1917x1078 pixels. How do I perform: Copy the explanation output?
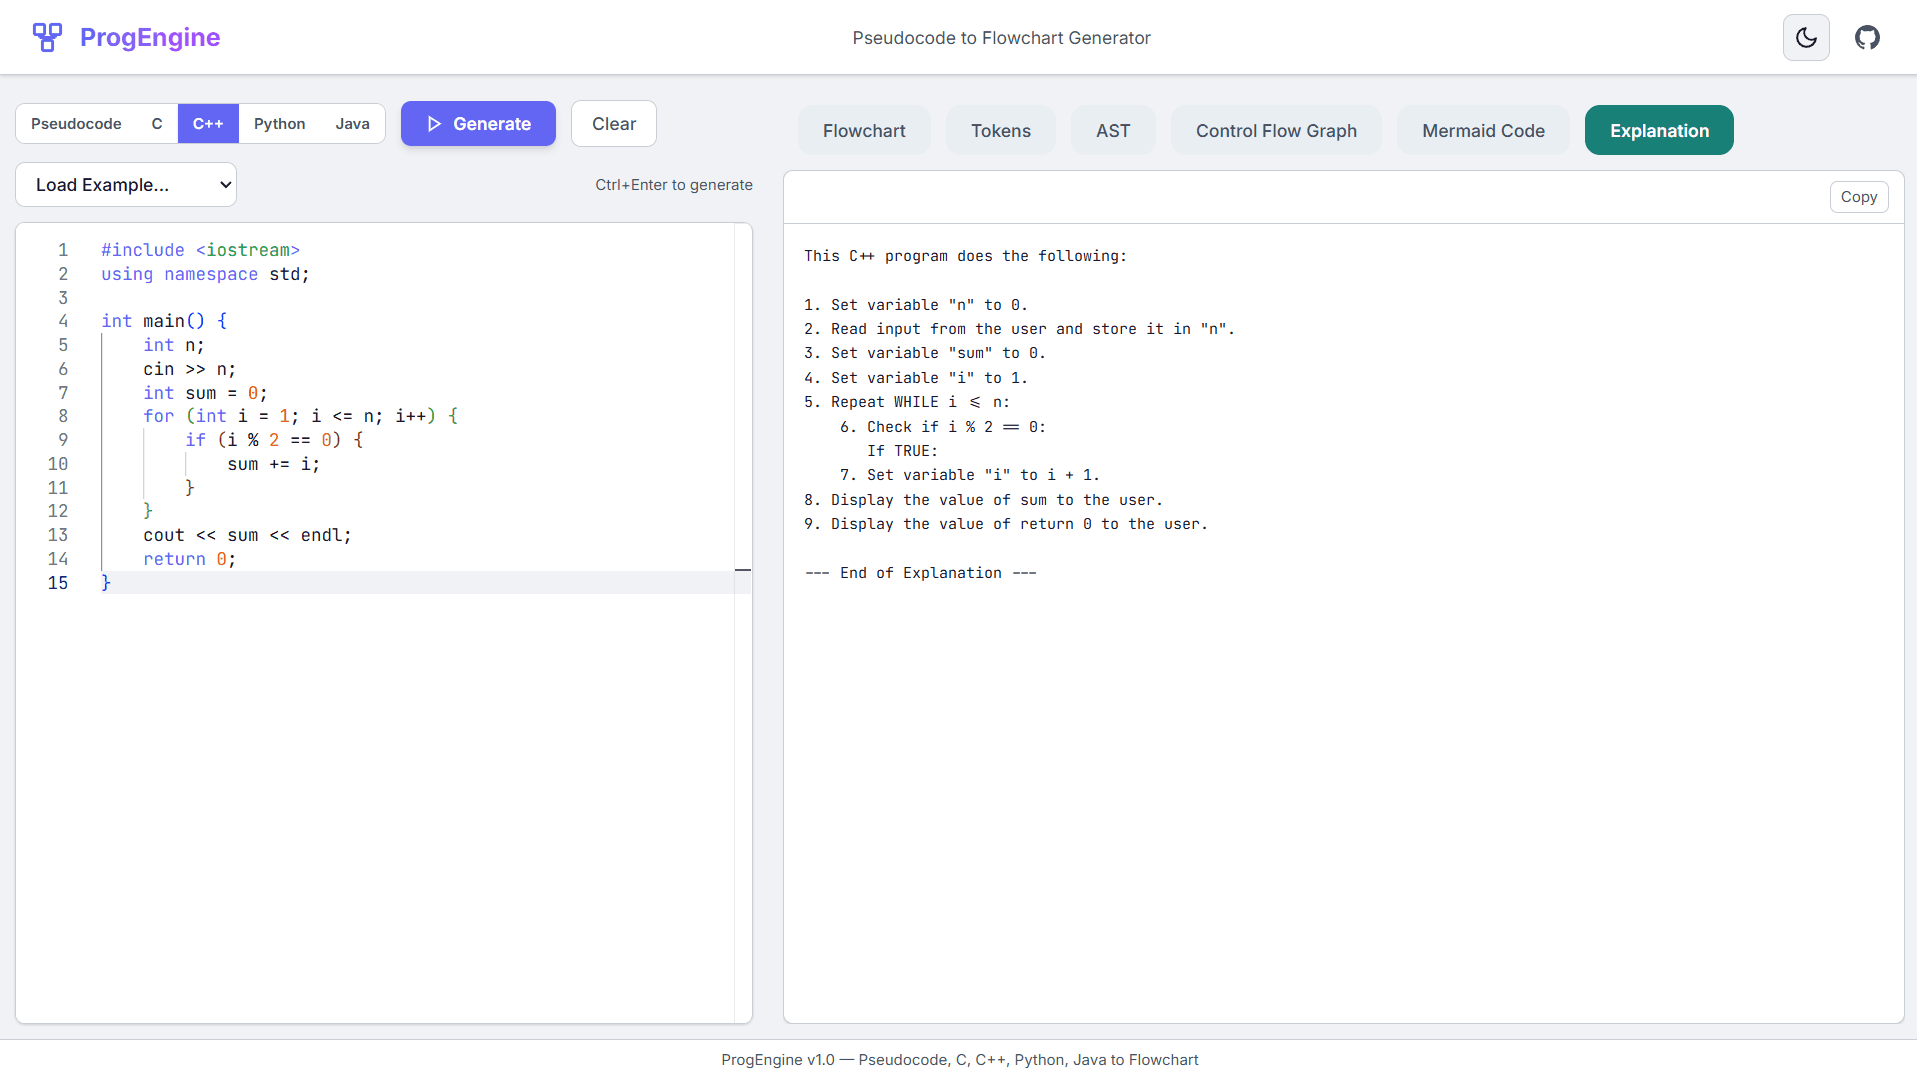1859,197
